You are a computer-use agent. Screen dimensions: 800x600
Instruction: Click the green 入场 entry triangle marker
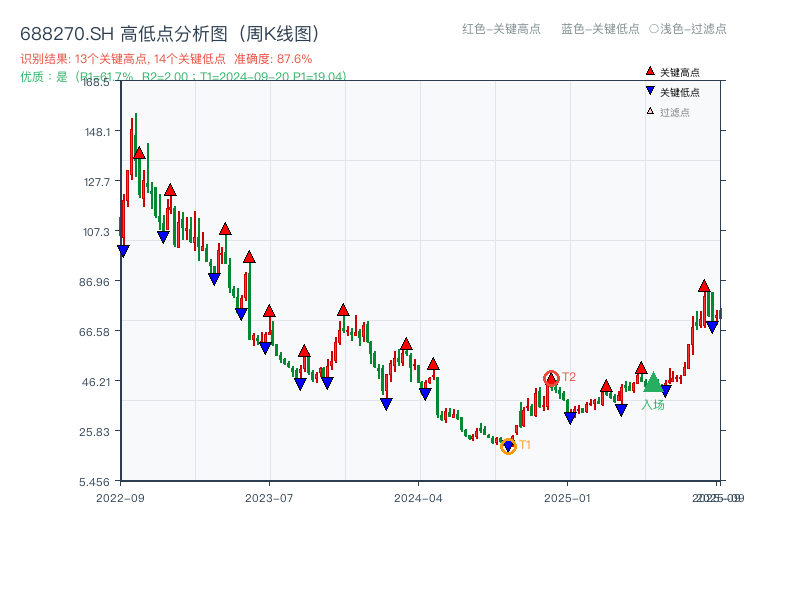[654, 384]
